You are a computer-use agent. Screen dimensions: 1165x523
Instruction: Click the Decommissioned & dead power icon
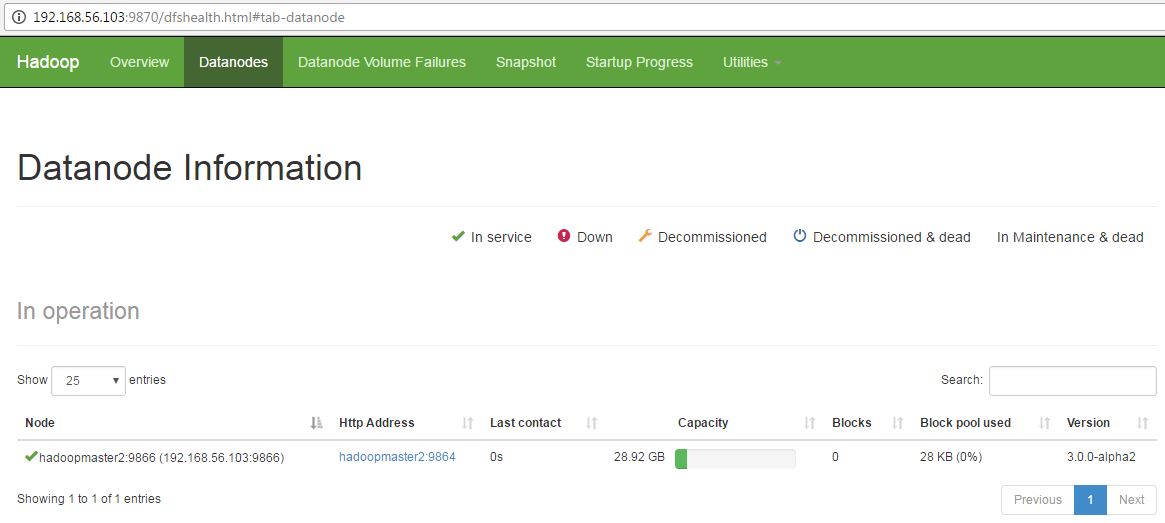[799, 236]
